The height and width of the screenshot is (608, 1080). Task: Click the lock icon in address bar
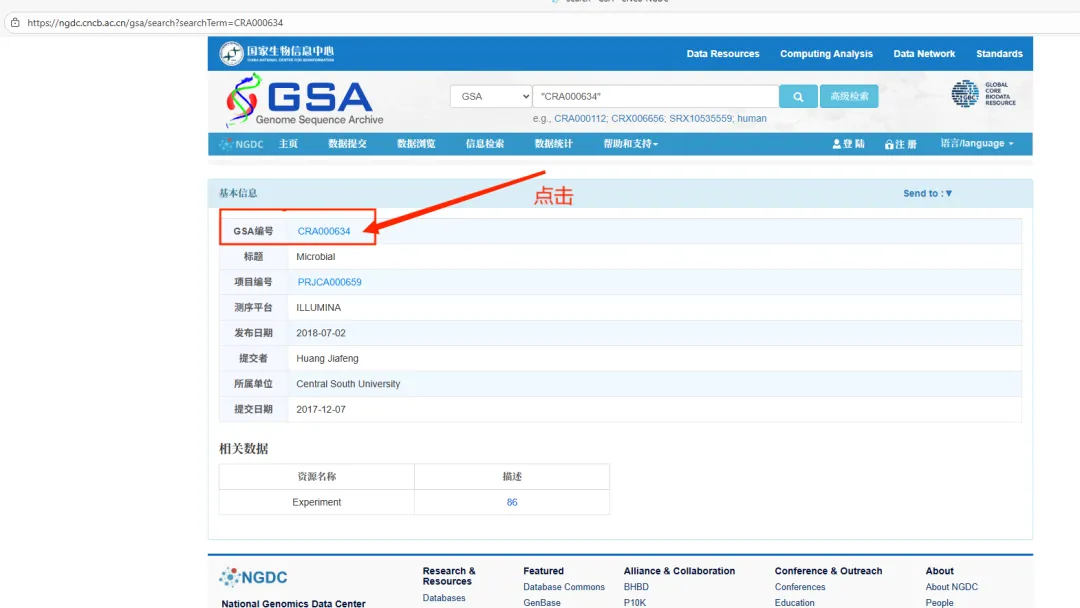[15, 23]
